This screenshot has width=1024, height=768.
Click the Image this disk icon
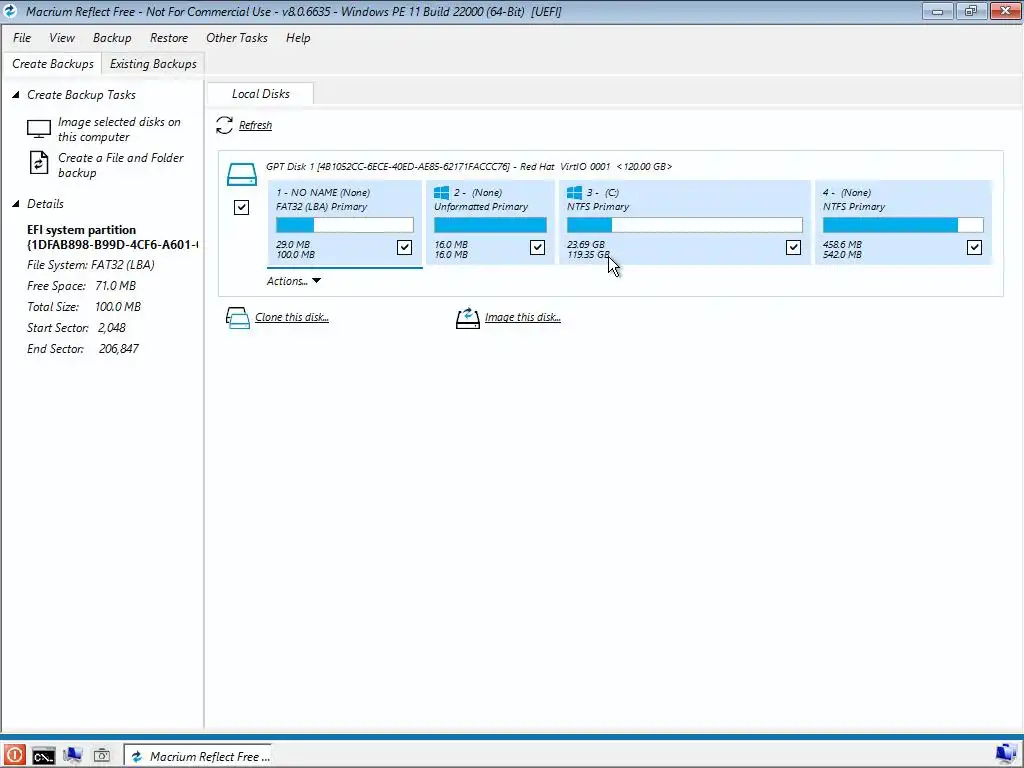tap(468, 318)
